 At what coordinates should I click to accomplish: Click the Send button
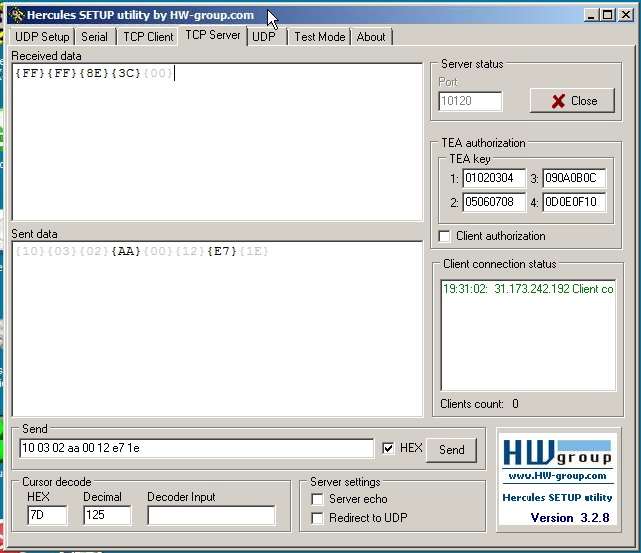tap(451, 450)
